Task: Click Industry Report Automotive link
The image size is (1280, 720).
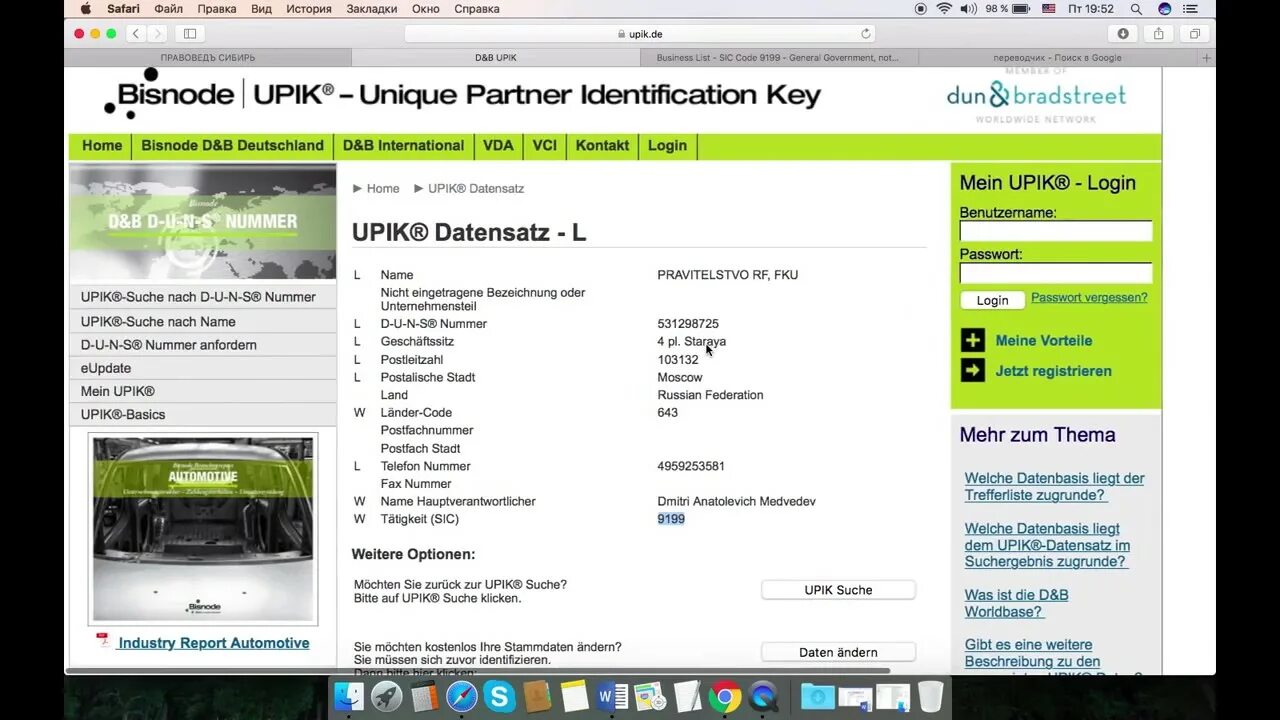Action: click(x=214, y=643)
